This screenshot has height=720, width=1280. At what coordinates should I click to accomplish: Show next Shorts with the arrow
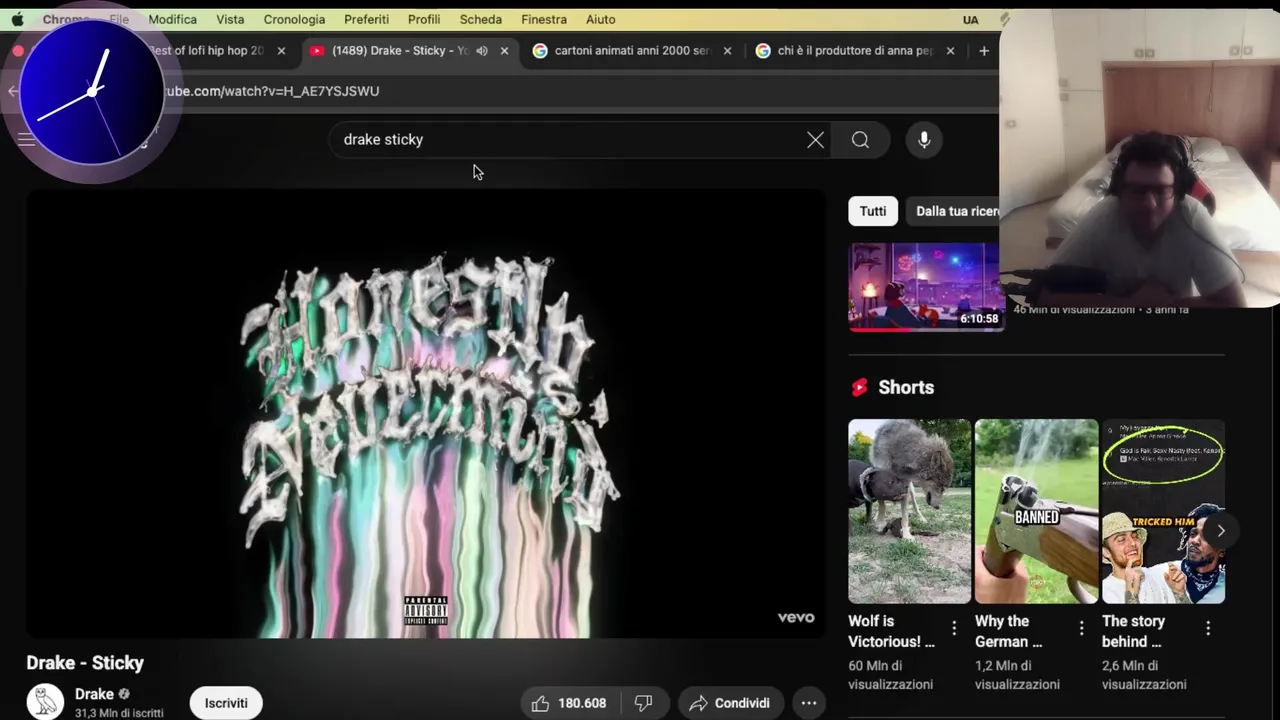click(x=1220, y=531)
